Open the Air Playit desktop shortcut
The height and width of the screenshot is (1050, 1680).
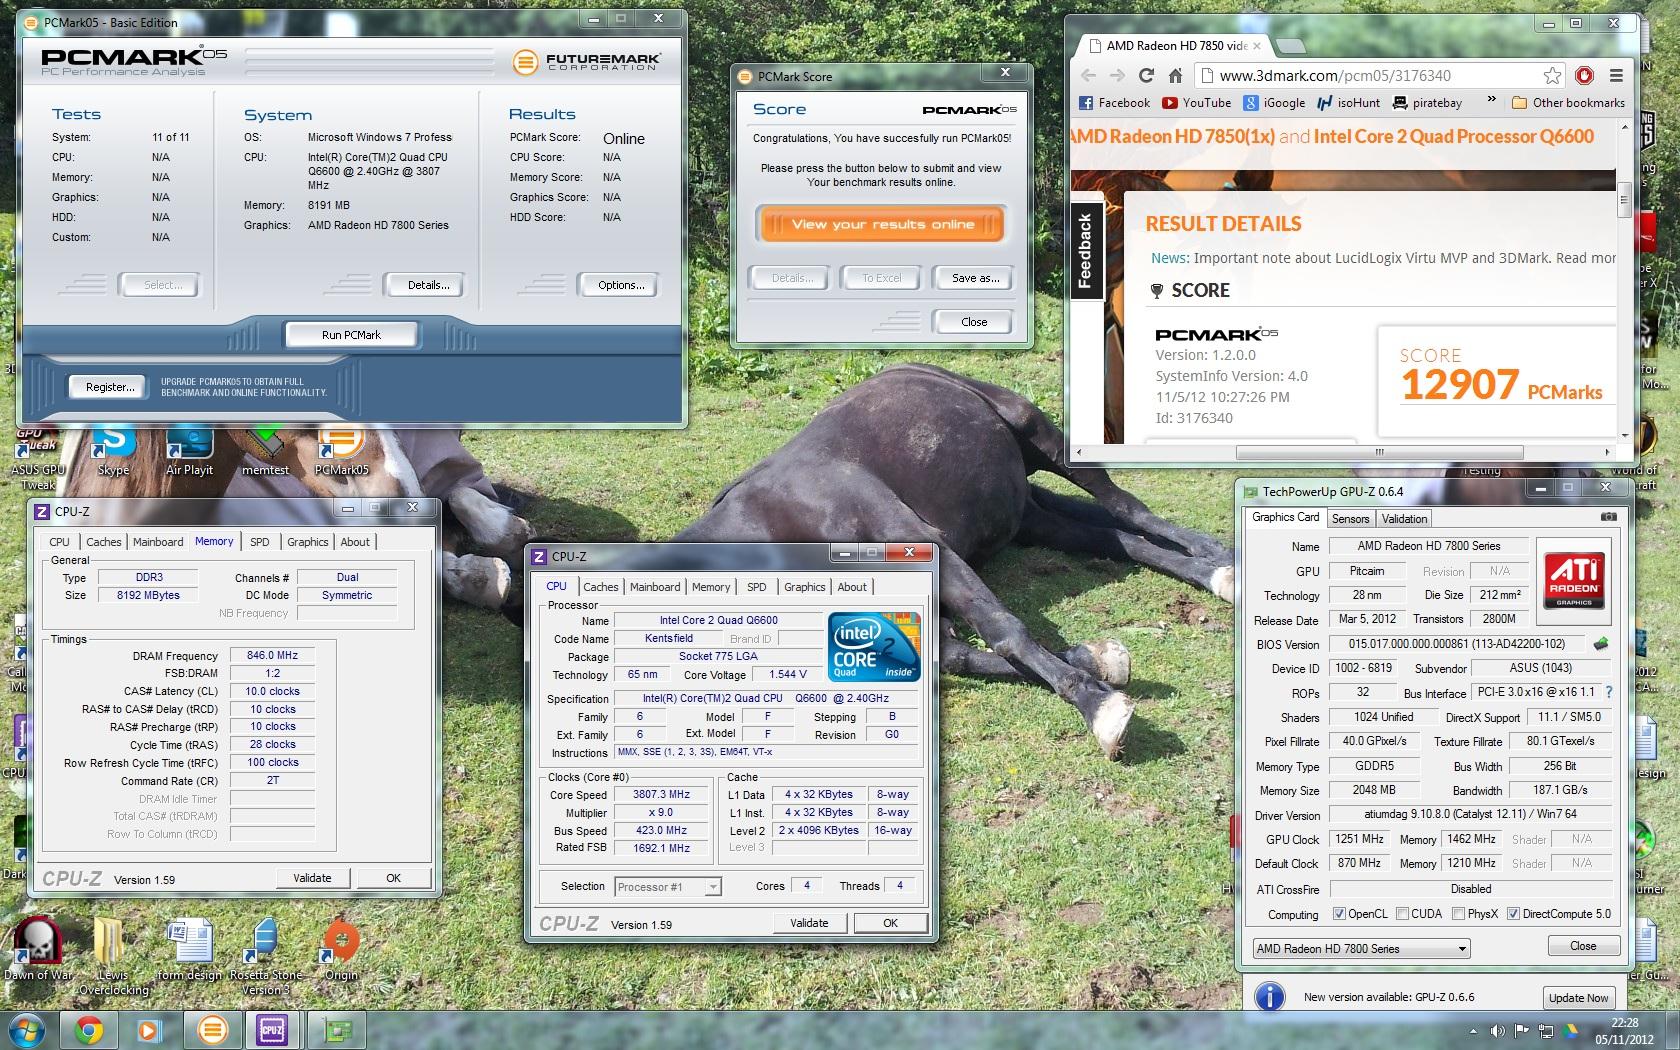click(x=189, y=449)
